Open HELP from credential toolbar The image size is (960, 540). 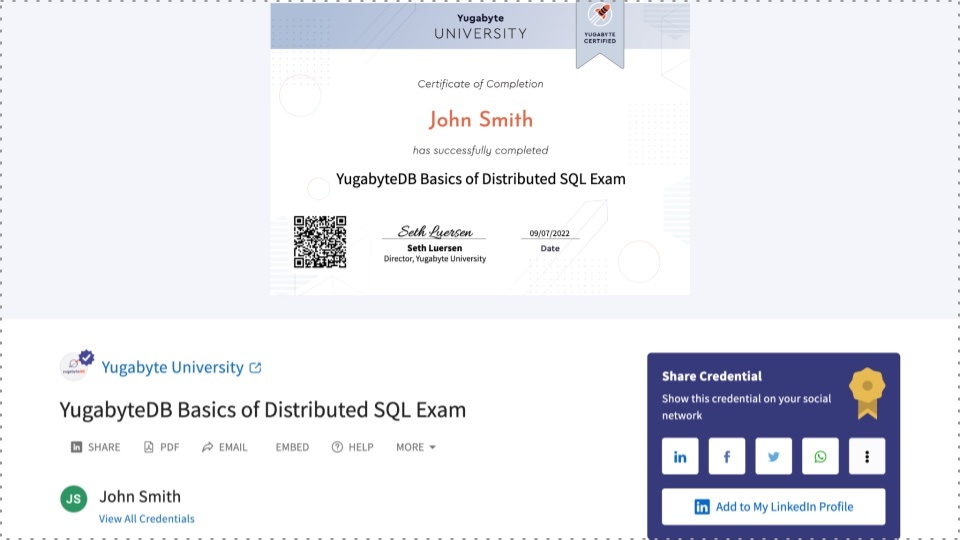(353, 447)
